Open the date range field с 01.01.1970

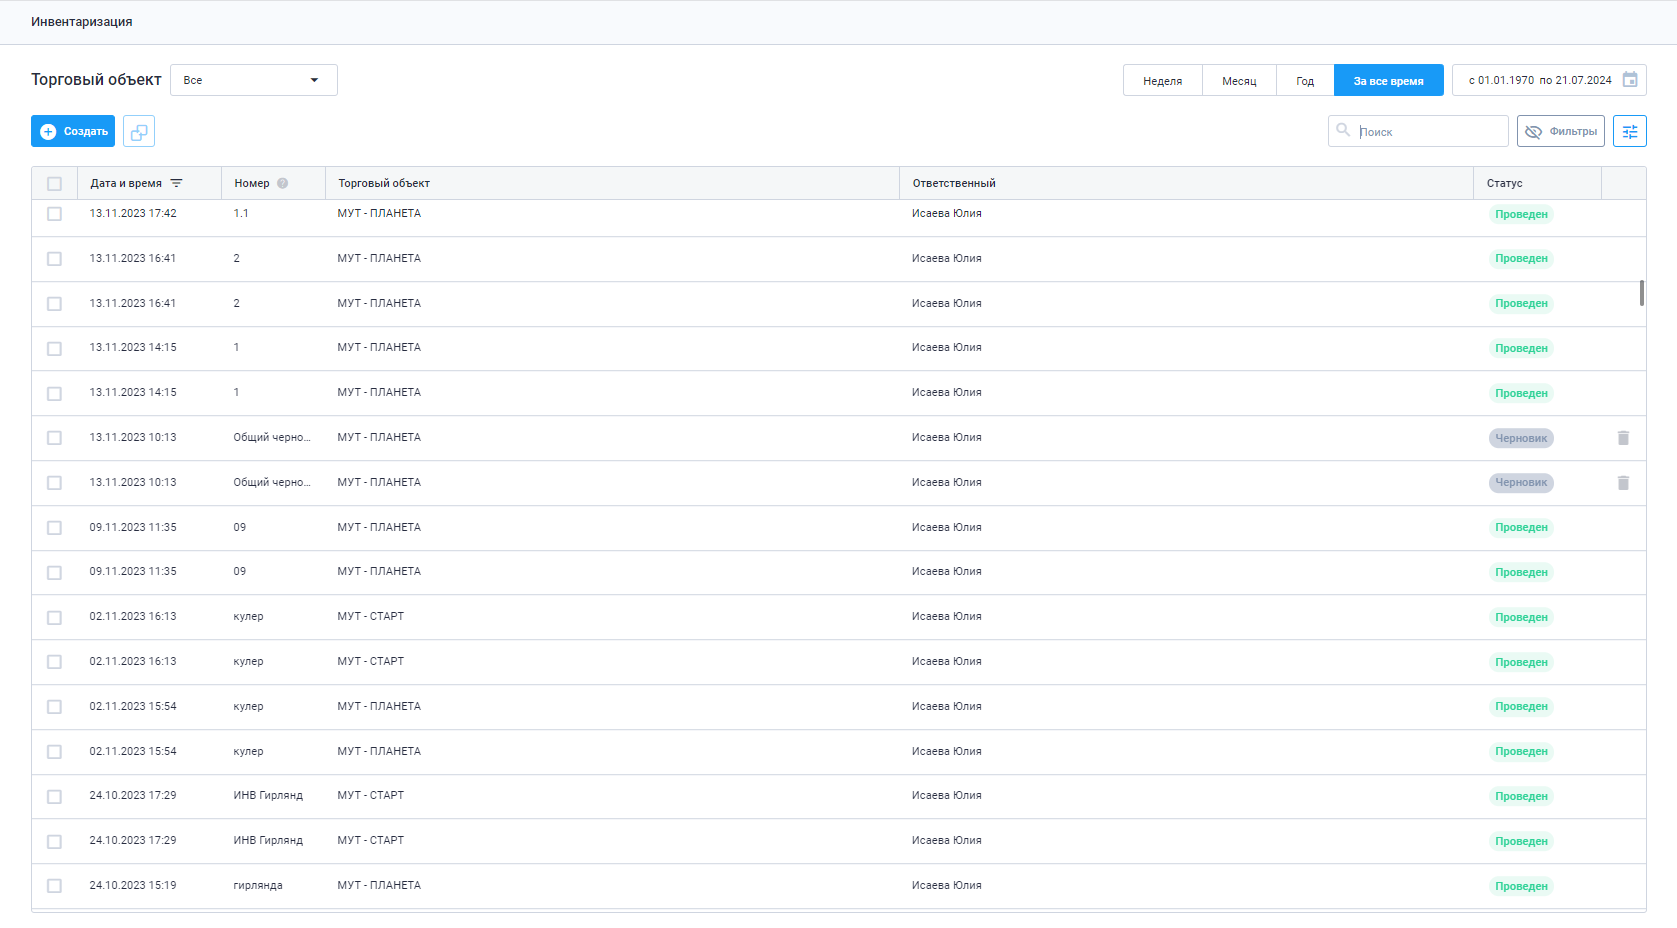tap(1539, 80)
